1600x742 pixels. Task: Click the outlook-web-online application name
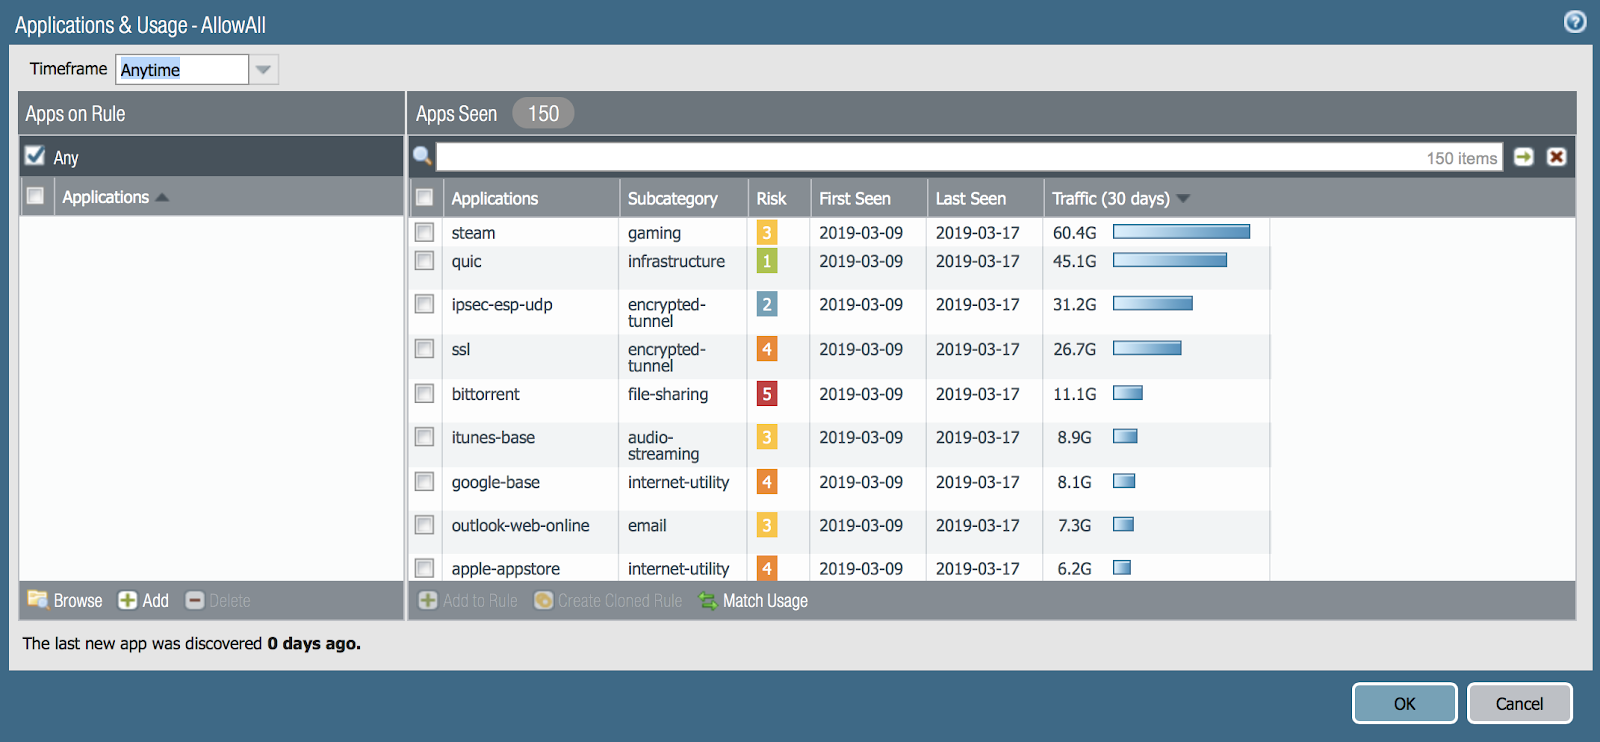point(520,525)
